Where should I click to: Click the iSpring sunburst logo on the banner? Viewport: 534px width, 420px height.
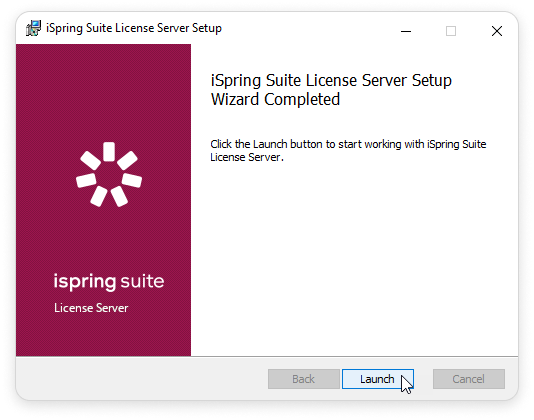(109, 174)
